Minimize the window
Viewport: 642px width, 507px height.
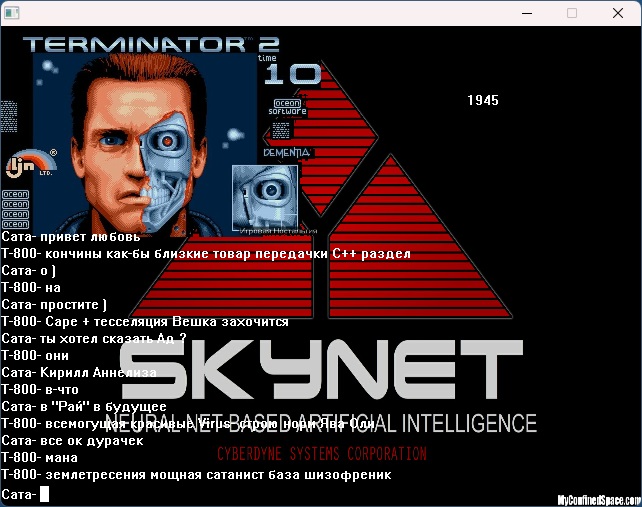527,13
